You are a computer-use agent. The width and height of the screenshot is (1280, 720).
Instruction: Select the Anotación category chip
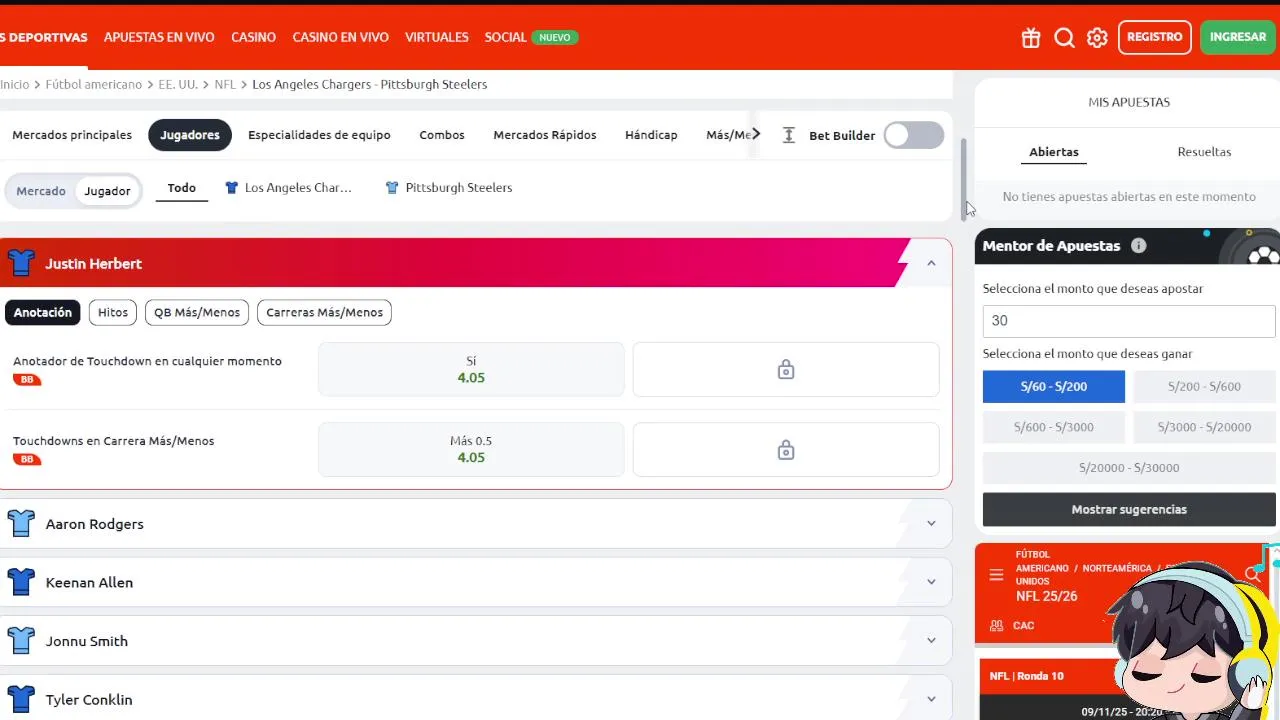click(43, 312)
